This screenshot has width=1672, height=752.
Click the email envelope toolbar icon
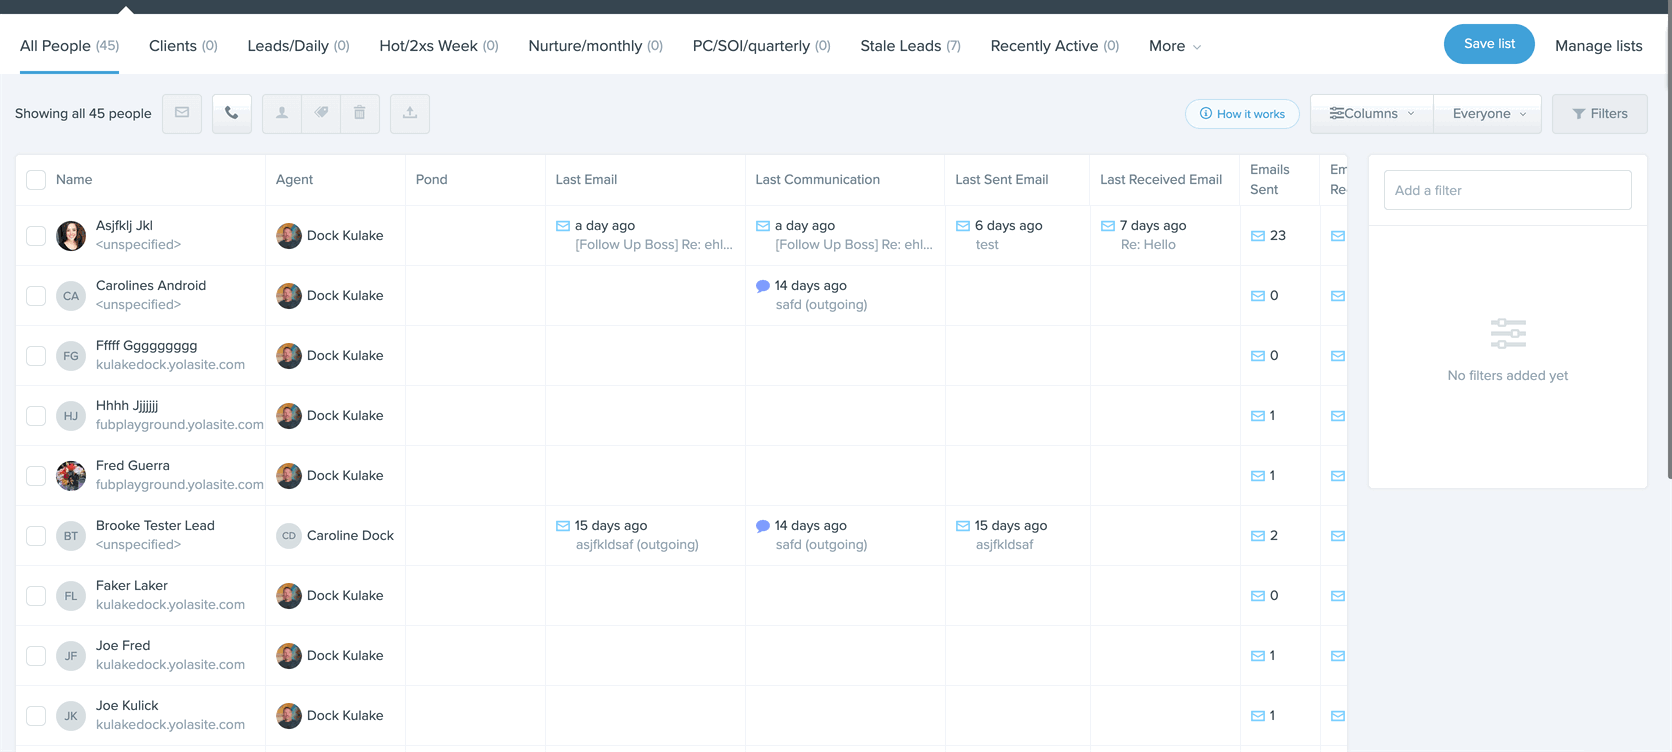pos(182,113)
